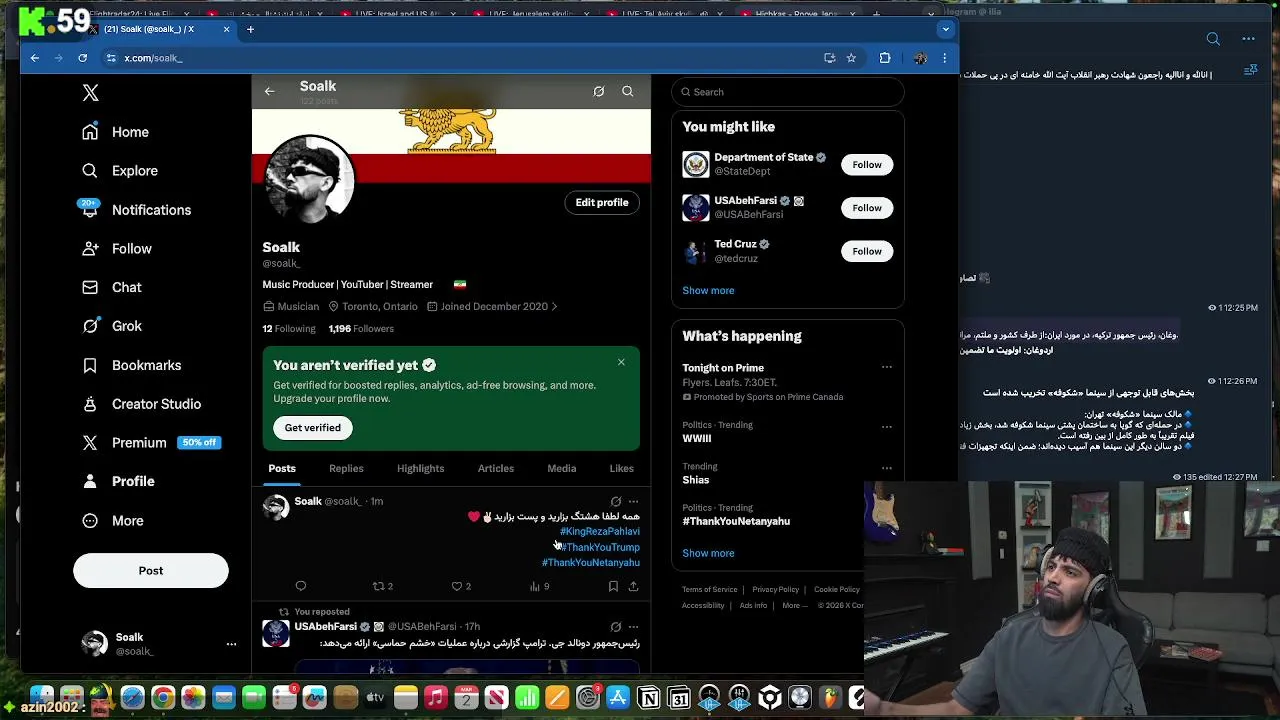Open options for Tonight on Prime trend
1280x720 pixels.
coord(886,367)
